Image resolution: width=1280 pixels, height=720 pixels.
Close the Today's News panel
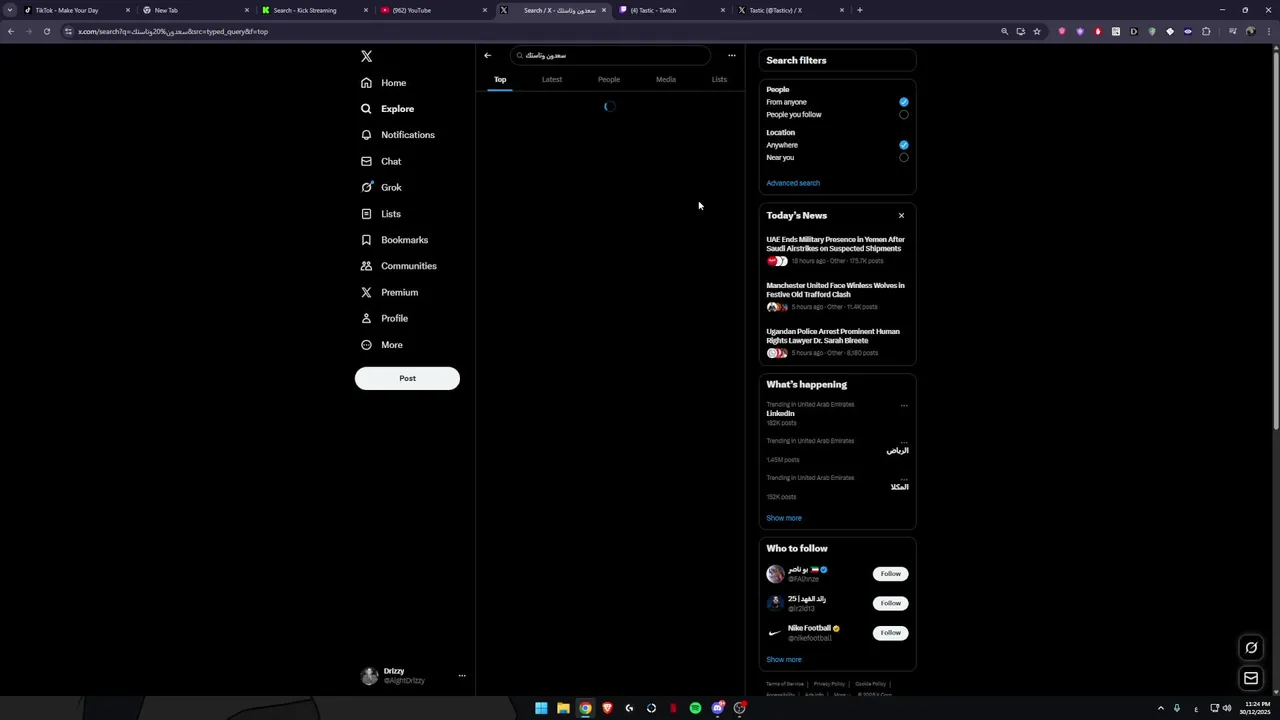pos(901,216)
